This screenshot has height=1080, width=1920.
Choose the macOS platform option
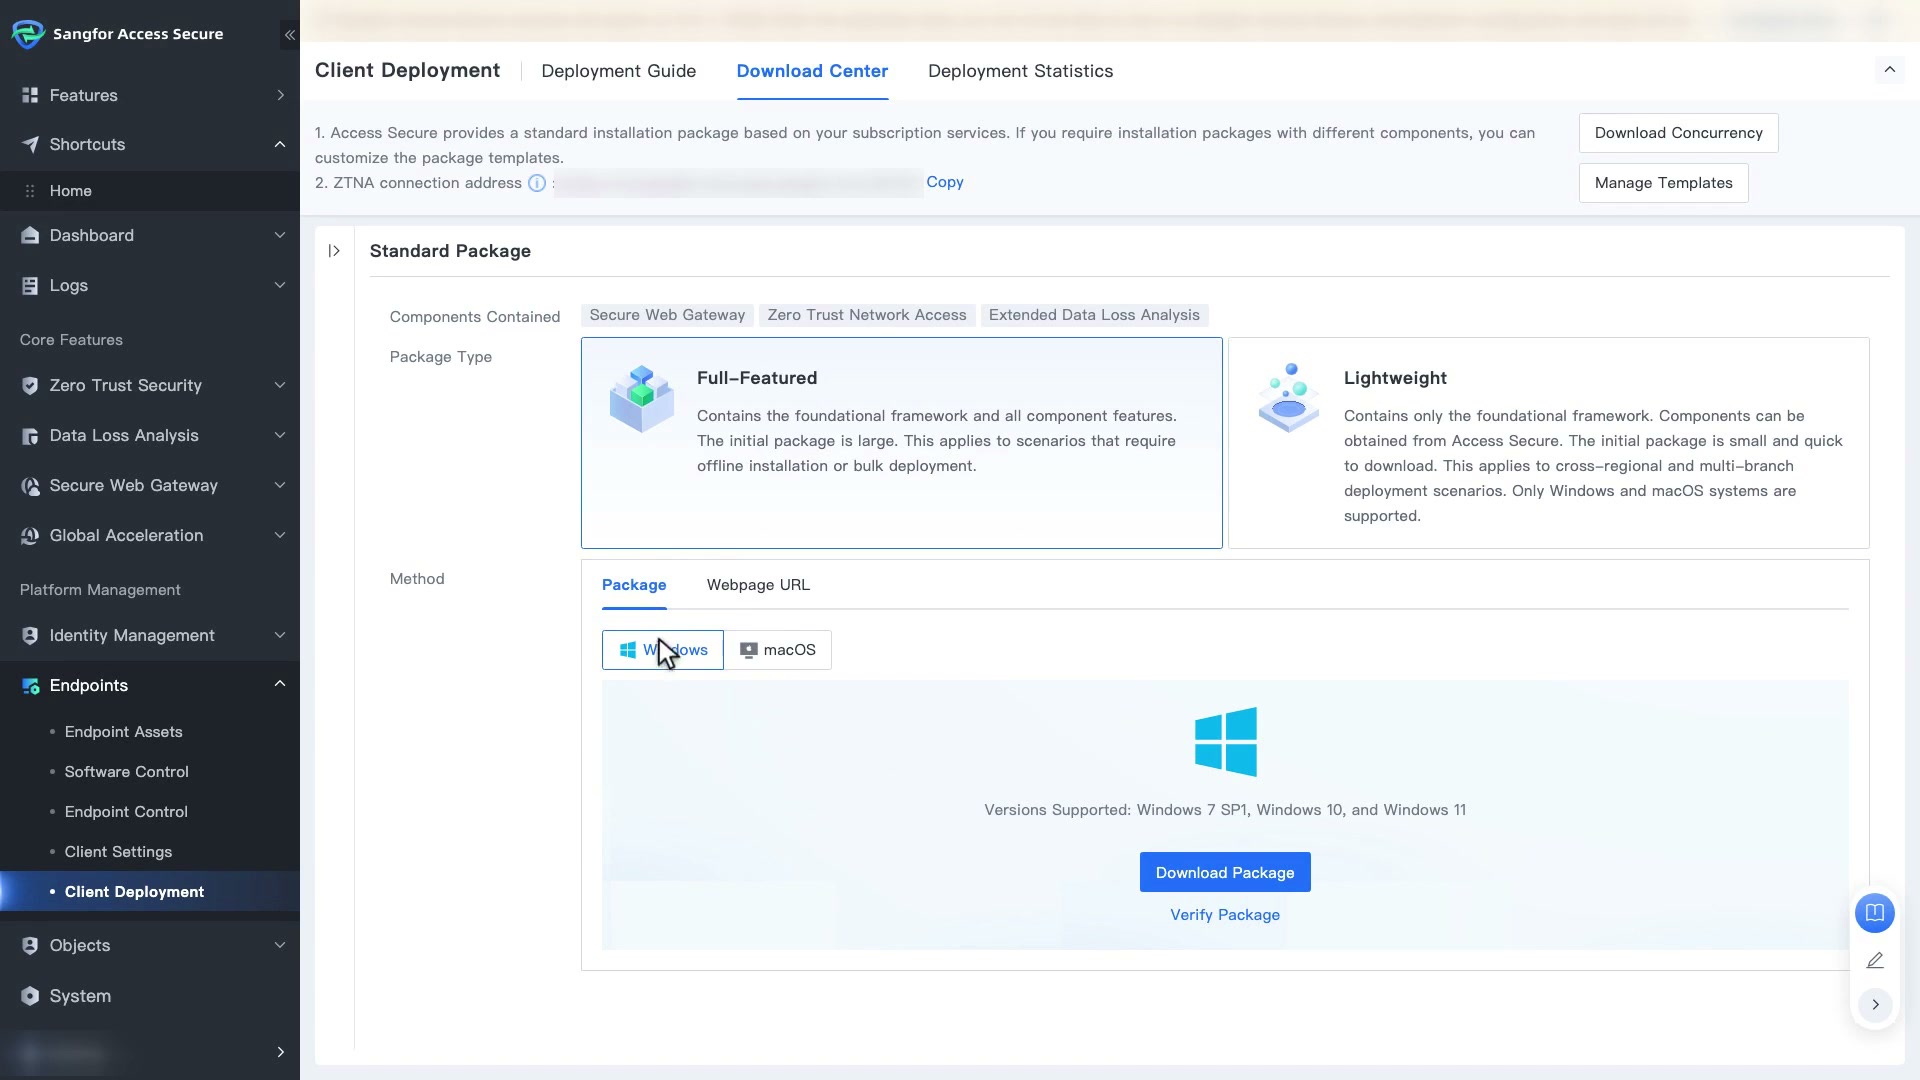(x=777, y=650)
